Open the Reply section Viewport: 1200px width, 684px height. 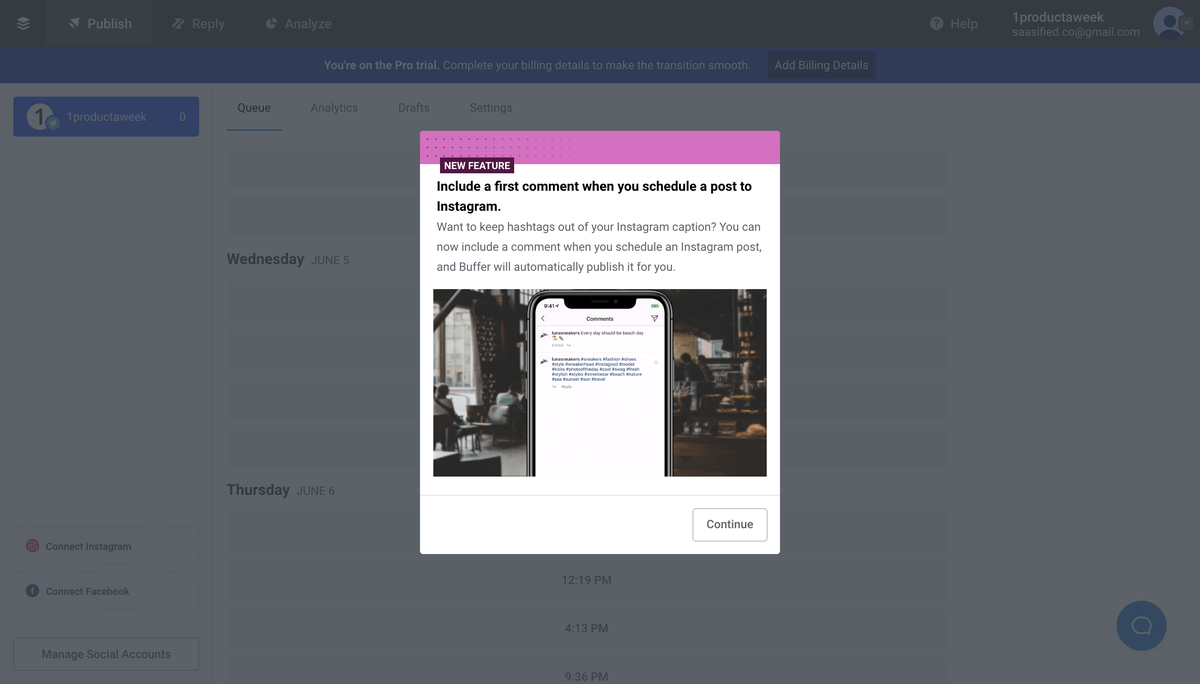pyautogui.click(x=198, y=23)
